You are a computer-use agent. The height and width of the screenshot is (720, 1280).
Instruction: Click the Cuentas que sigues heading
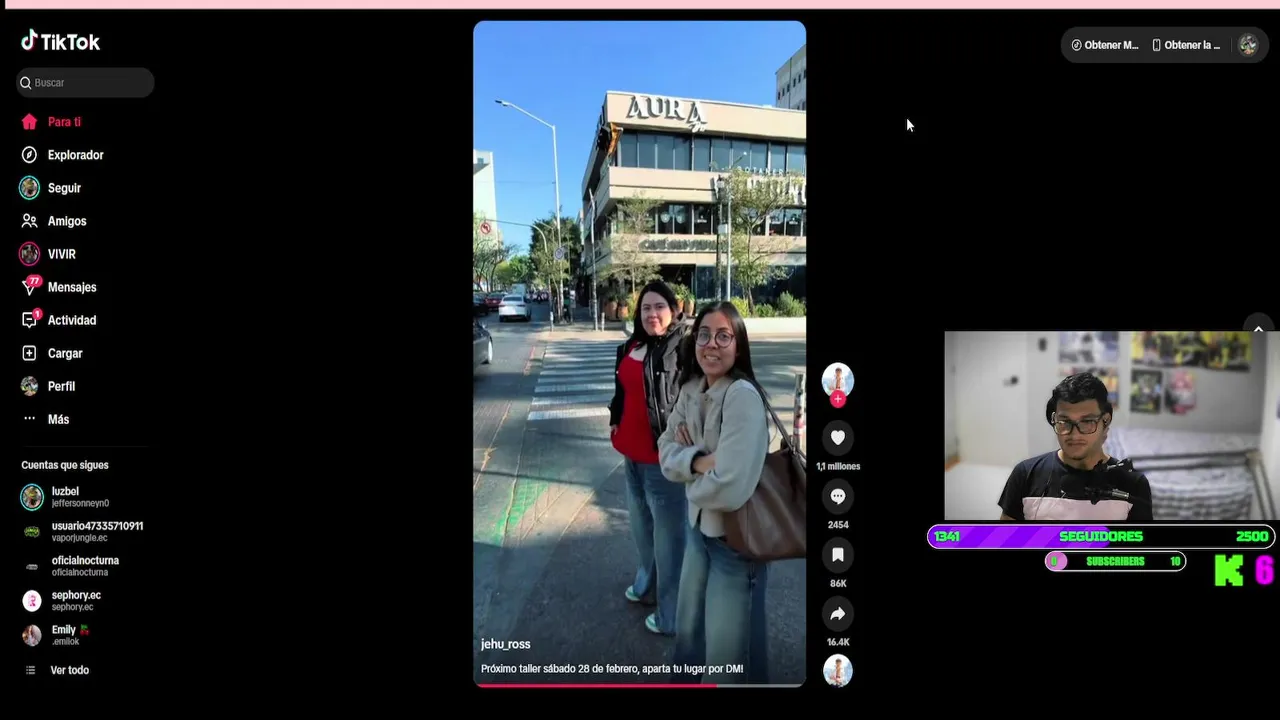[x=65, y=465]
